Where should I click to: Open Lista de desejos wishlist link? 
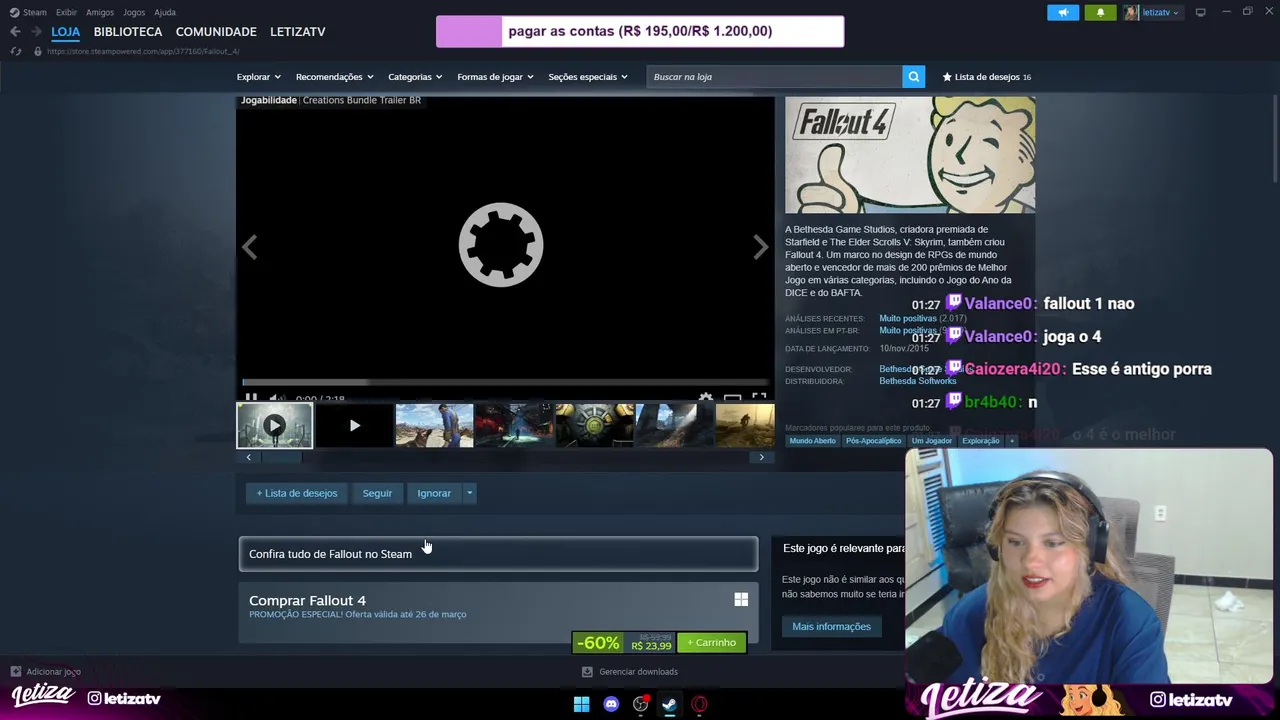(x=986, y=77)
